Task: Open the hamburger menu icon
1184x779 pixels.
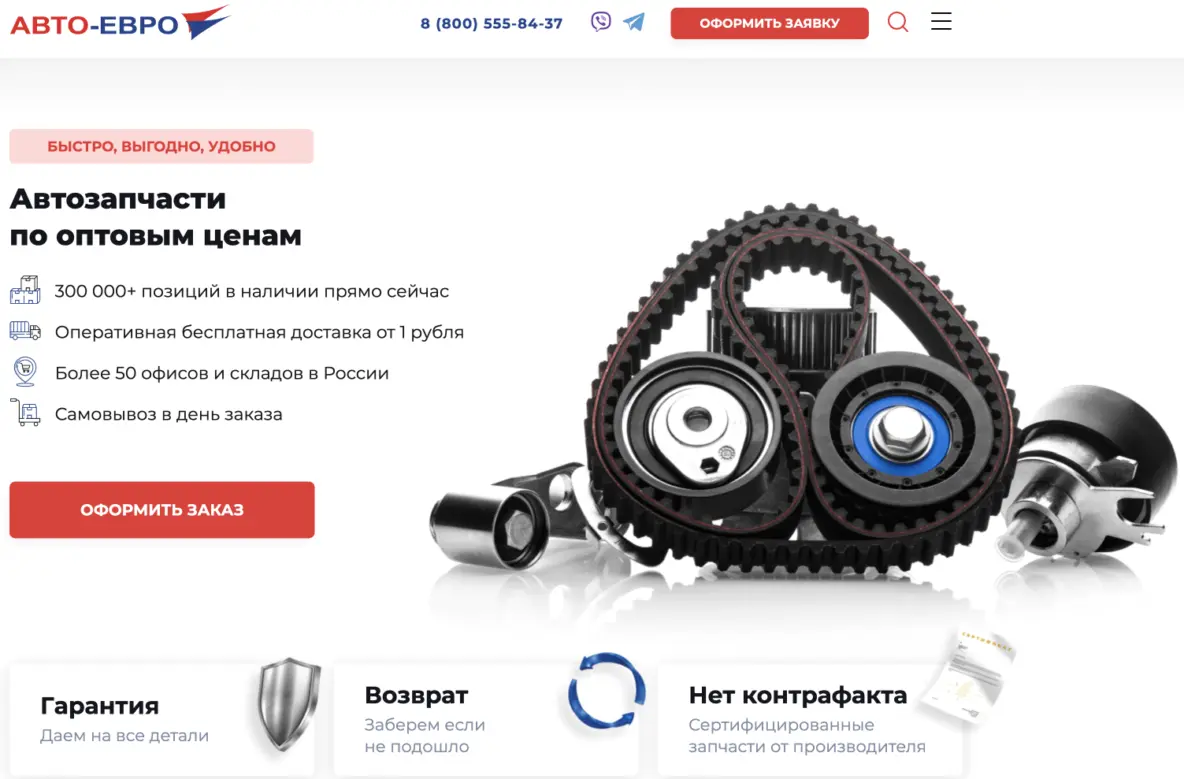Action: point(941,21)
